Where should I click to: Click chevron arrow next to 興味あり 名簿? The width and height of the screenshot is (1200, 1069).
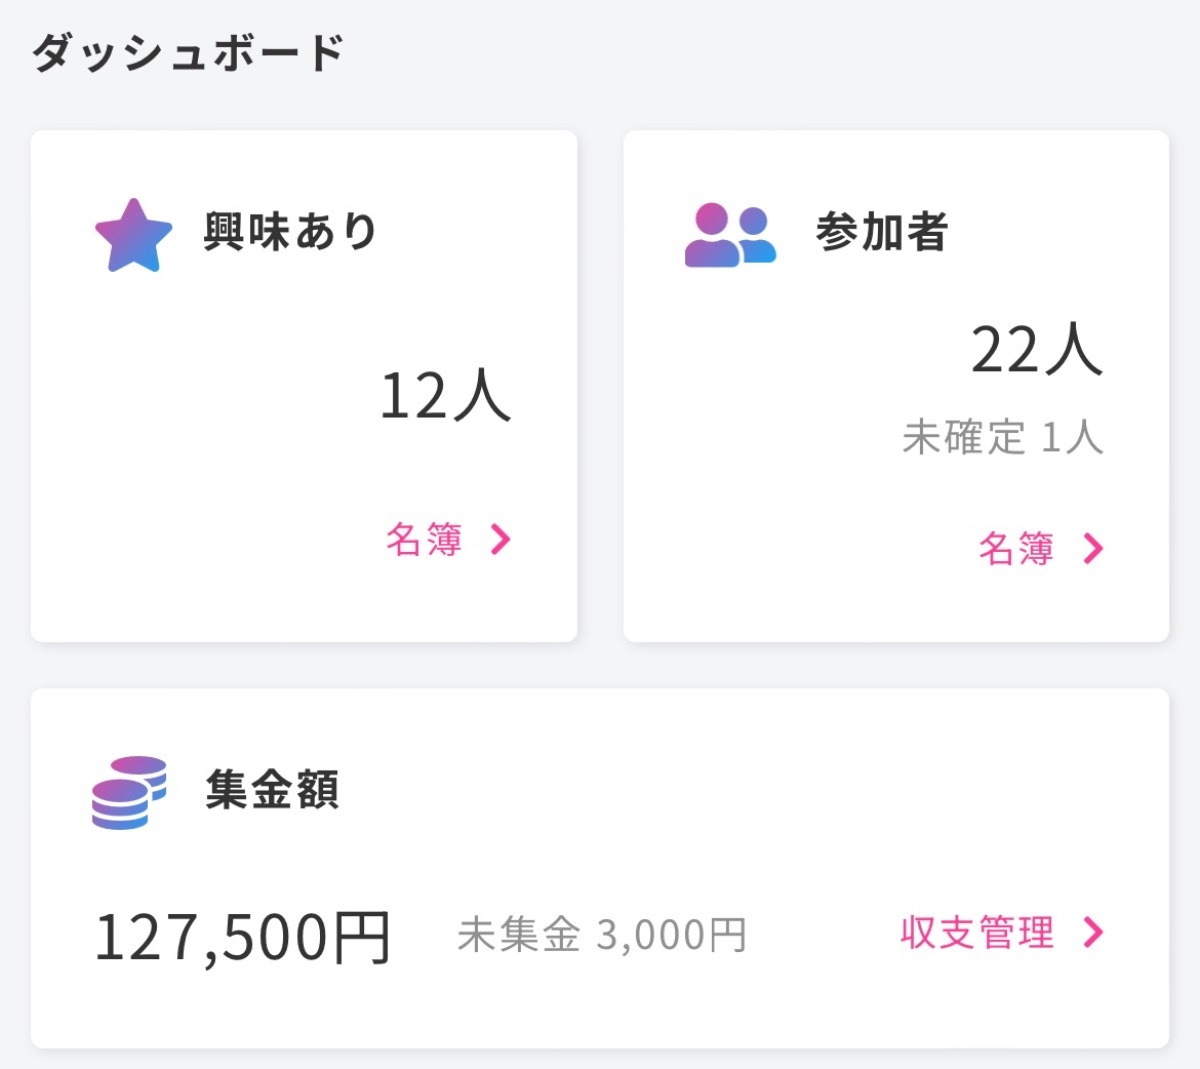(x=501, y=540)
